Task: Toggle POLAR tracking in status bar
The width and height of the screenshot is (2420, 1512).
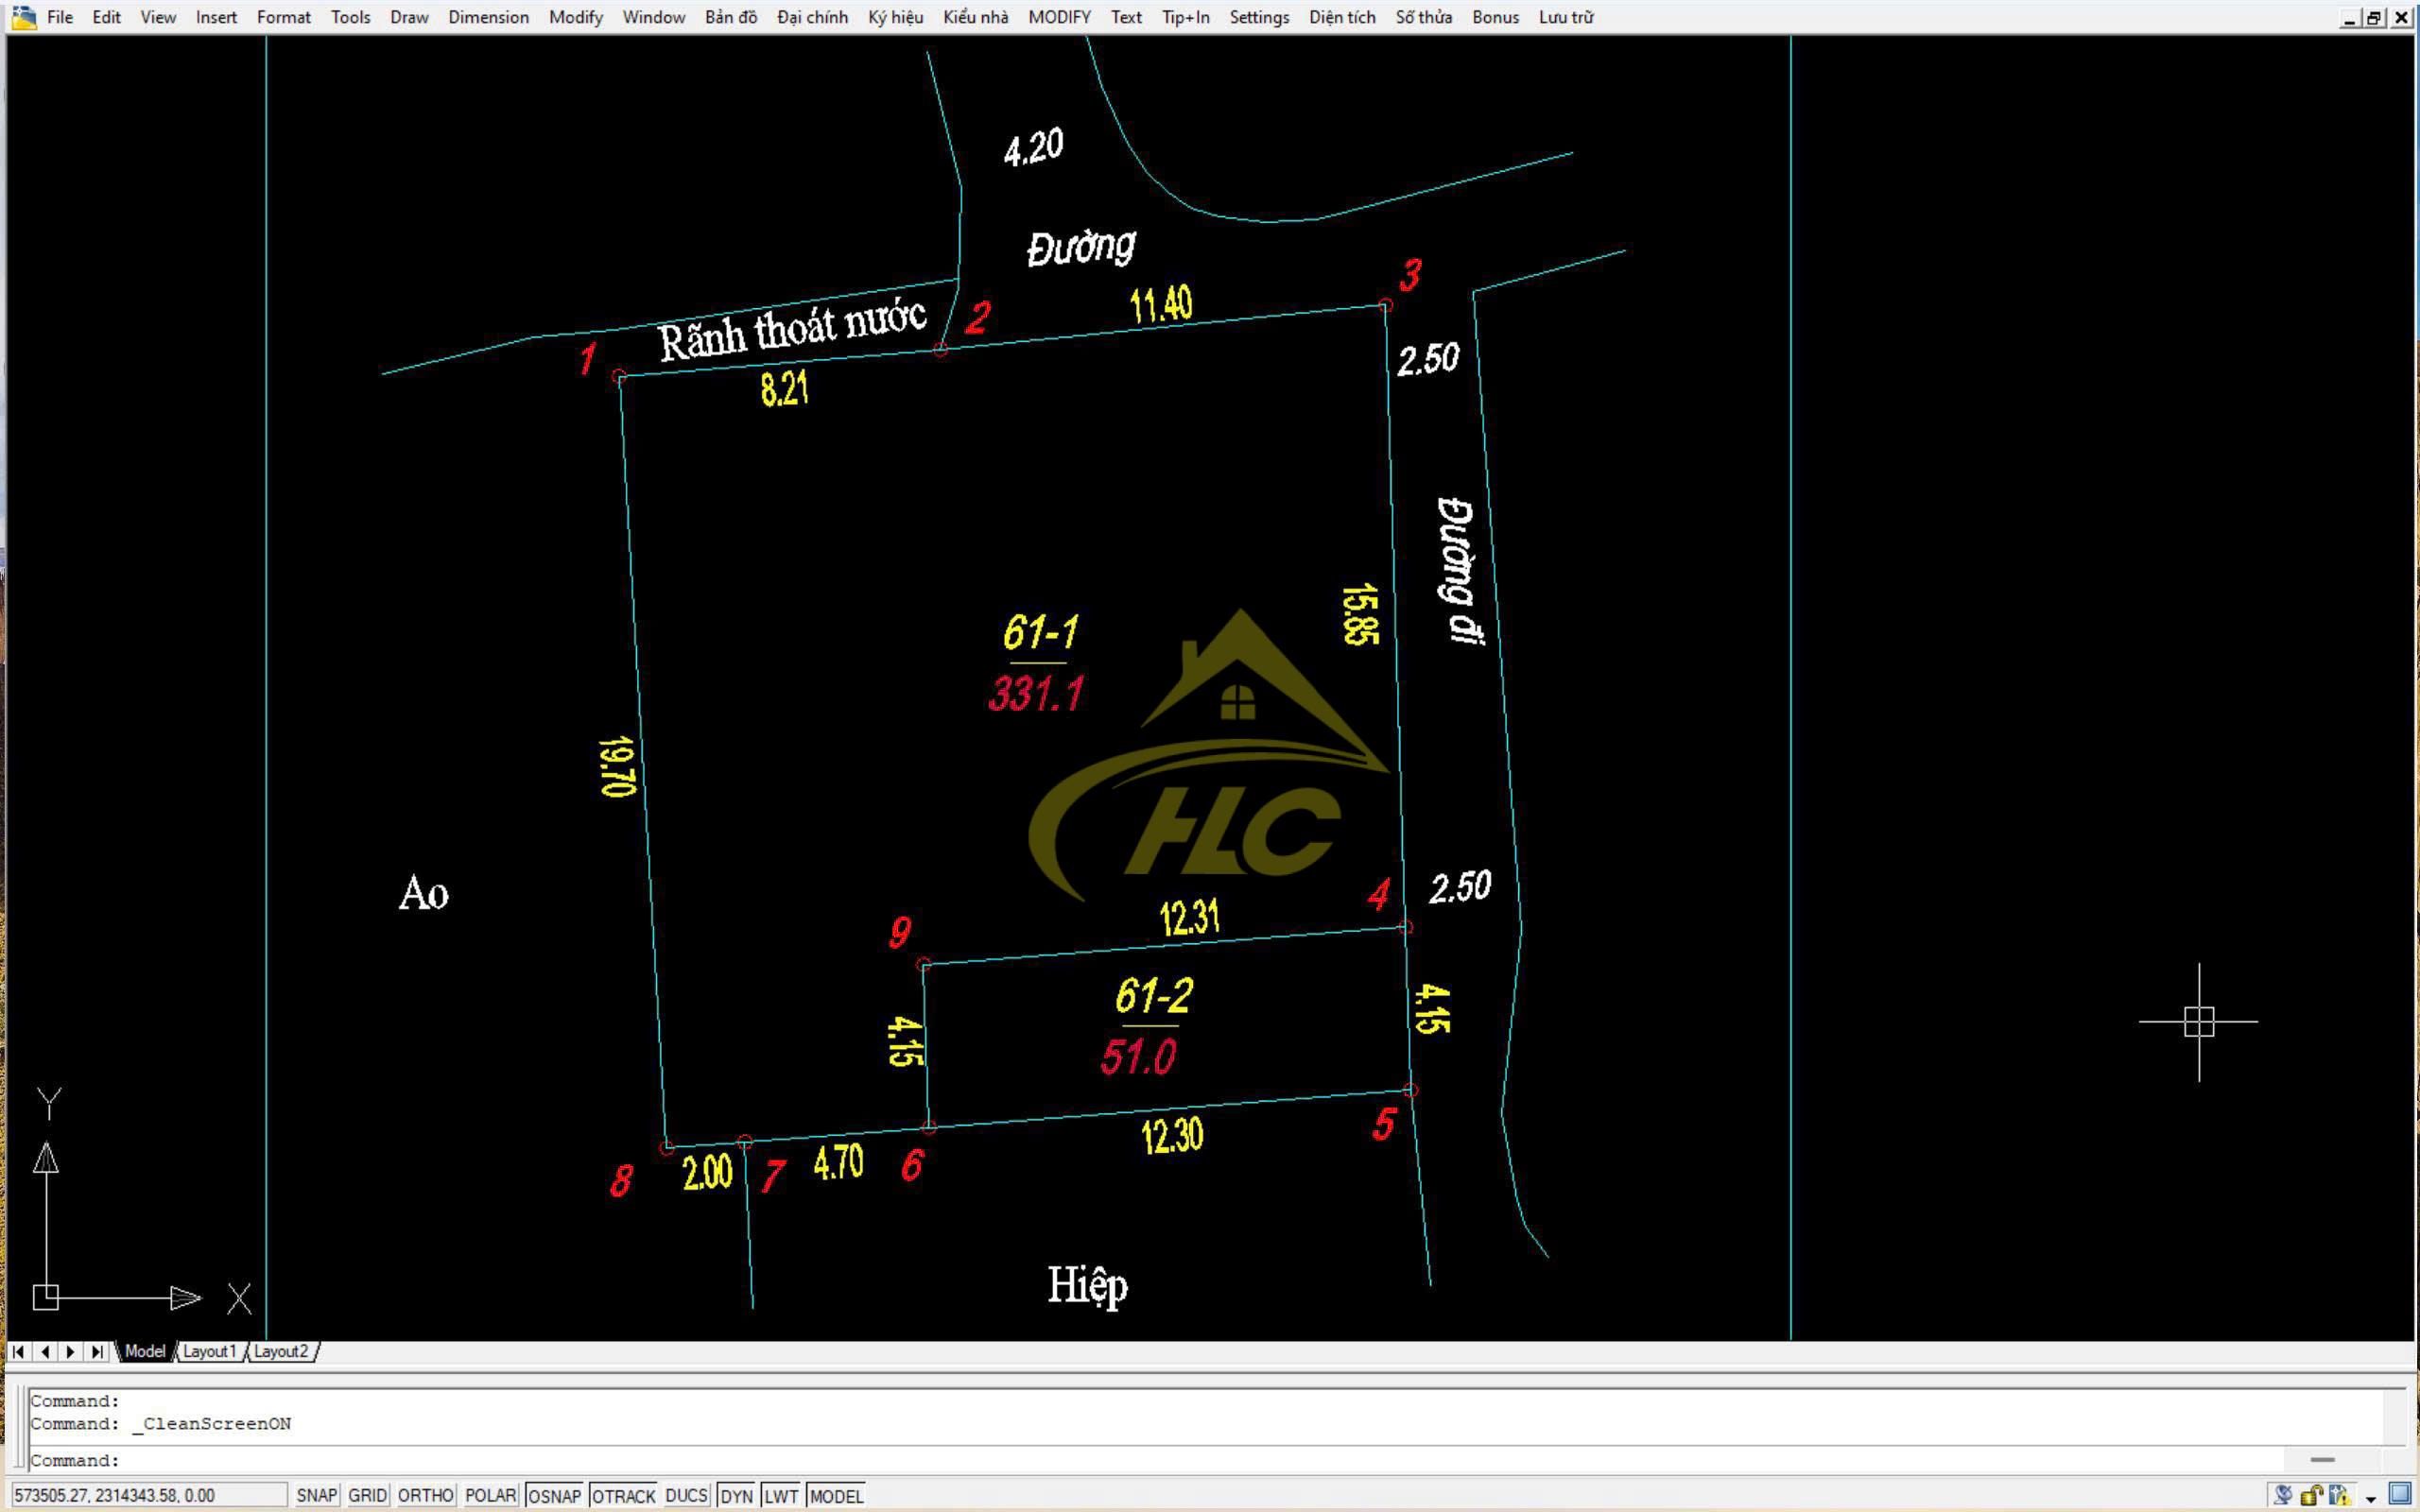Action: (490, 1495)
